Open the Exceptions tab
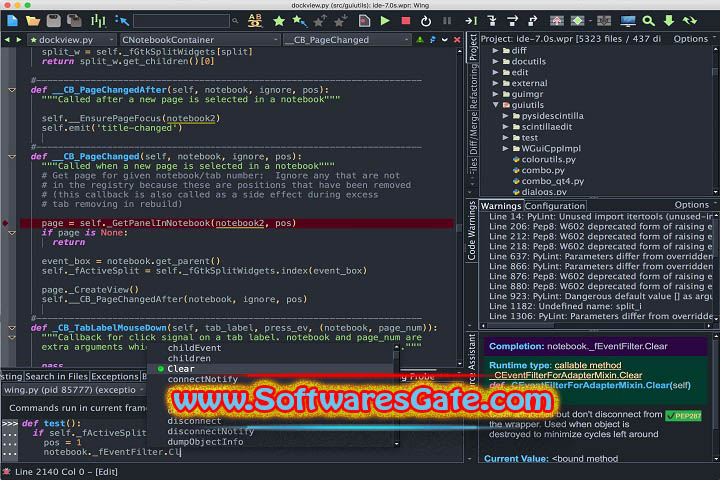Screen dimensions: 720x480 pyautogui.click(x=115, y=377)
